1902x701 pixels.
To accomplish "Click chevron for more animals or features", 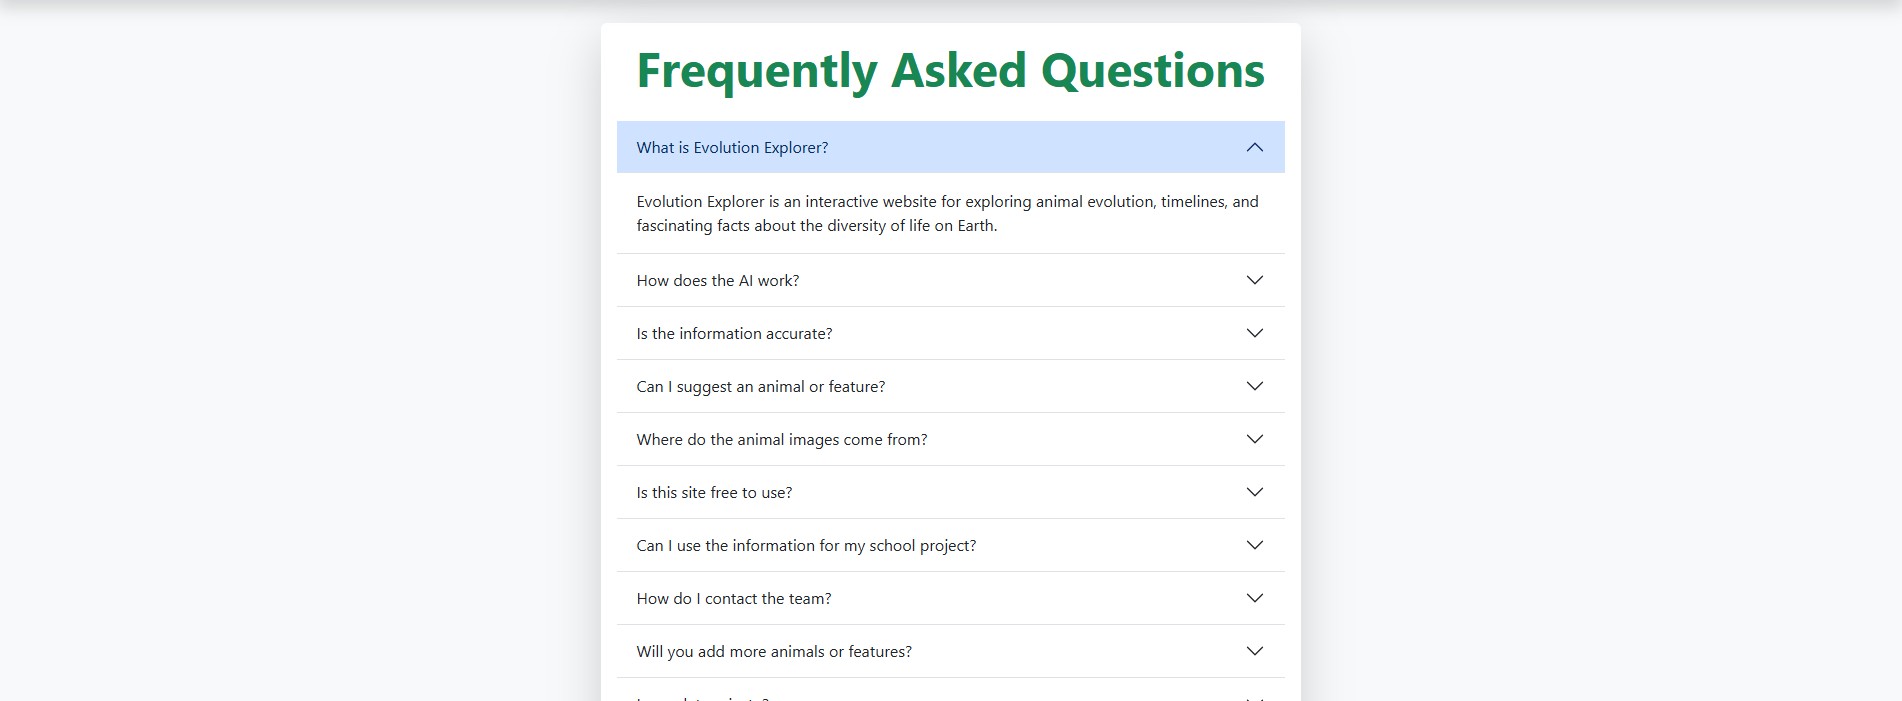I will (1254, 652).
